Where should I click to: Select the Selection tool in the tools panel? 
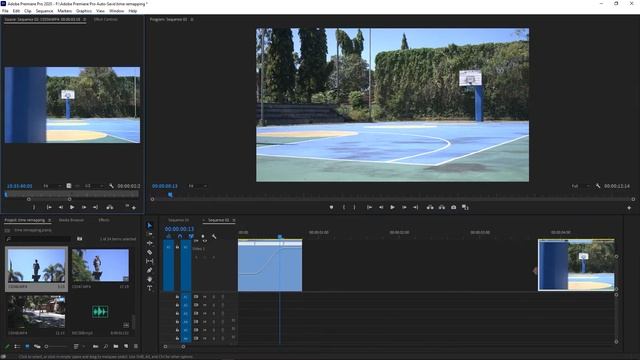coord(149,225)
